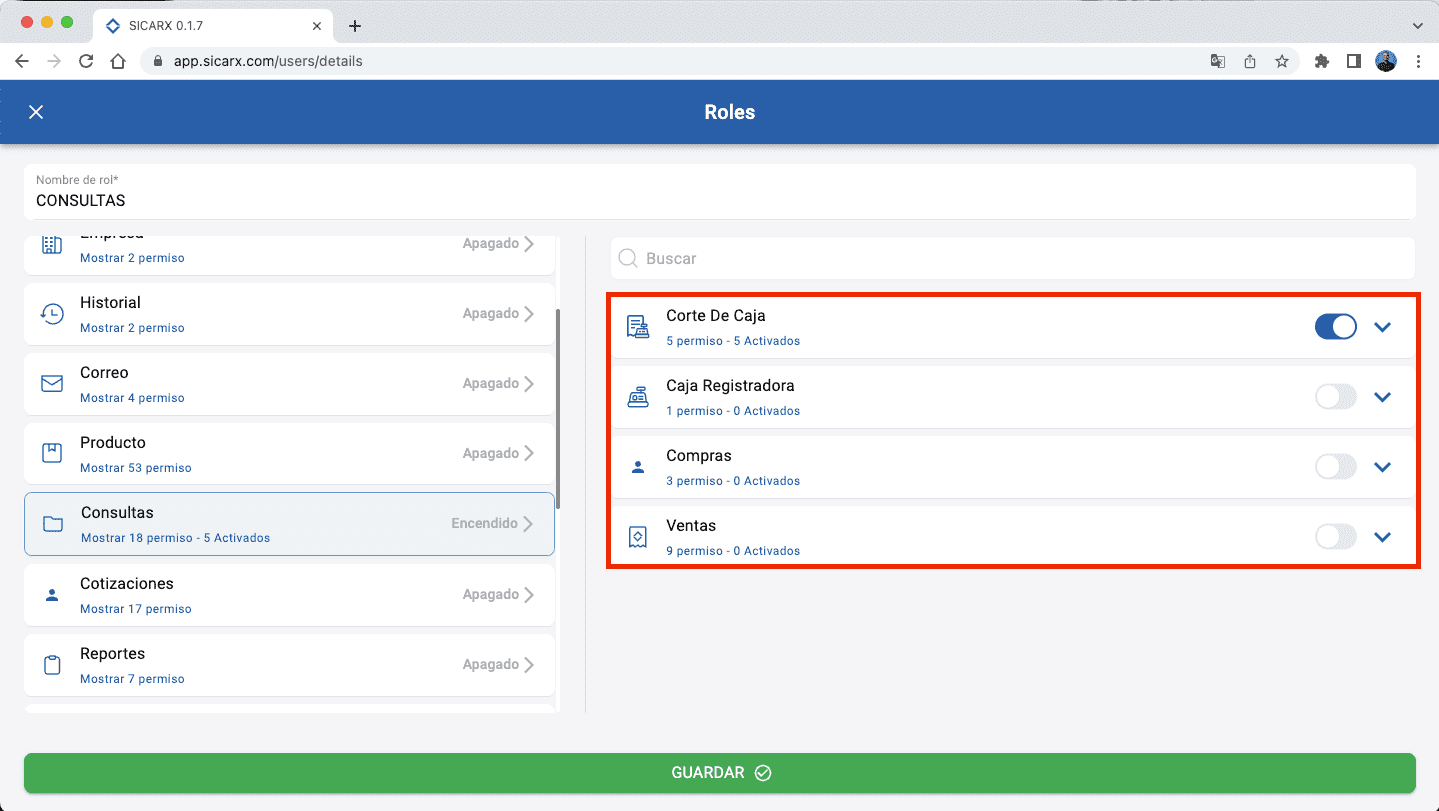
Task: Select the Cotizaciones category in the list
Action: tap(289, 595)
